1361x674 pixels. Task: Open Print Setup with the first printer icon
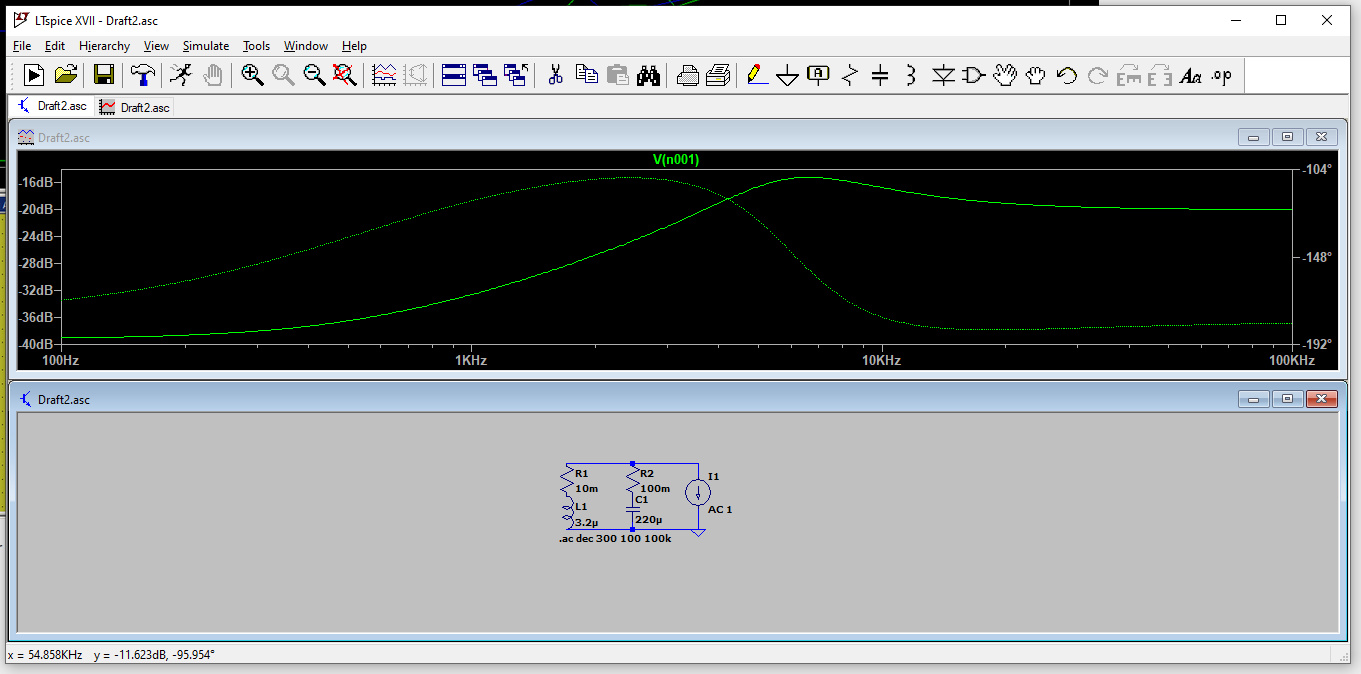pyautogui.click(x=687, y=75)
